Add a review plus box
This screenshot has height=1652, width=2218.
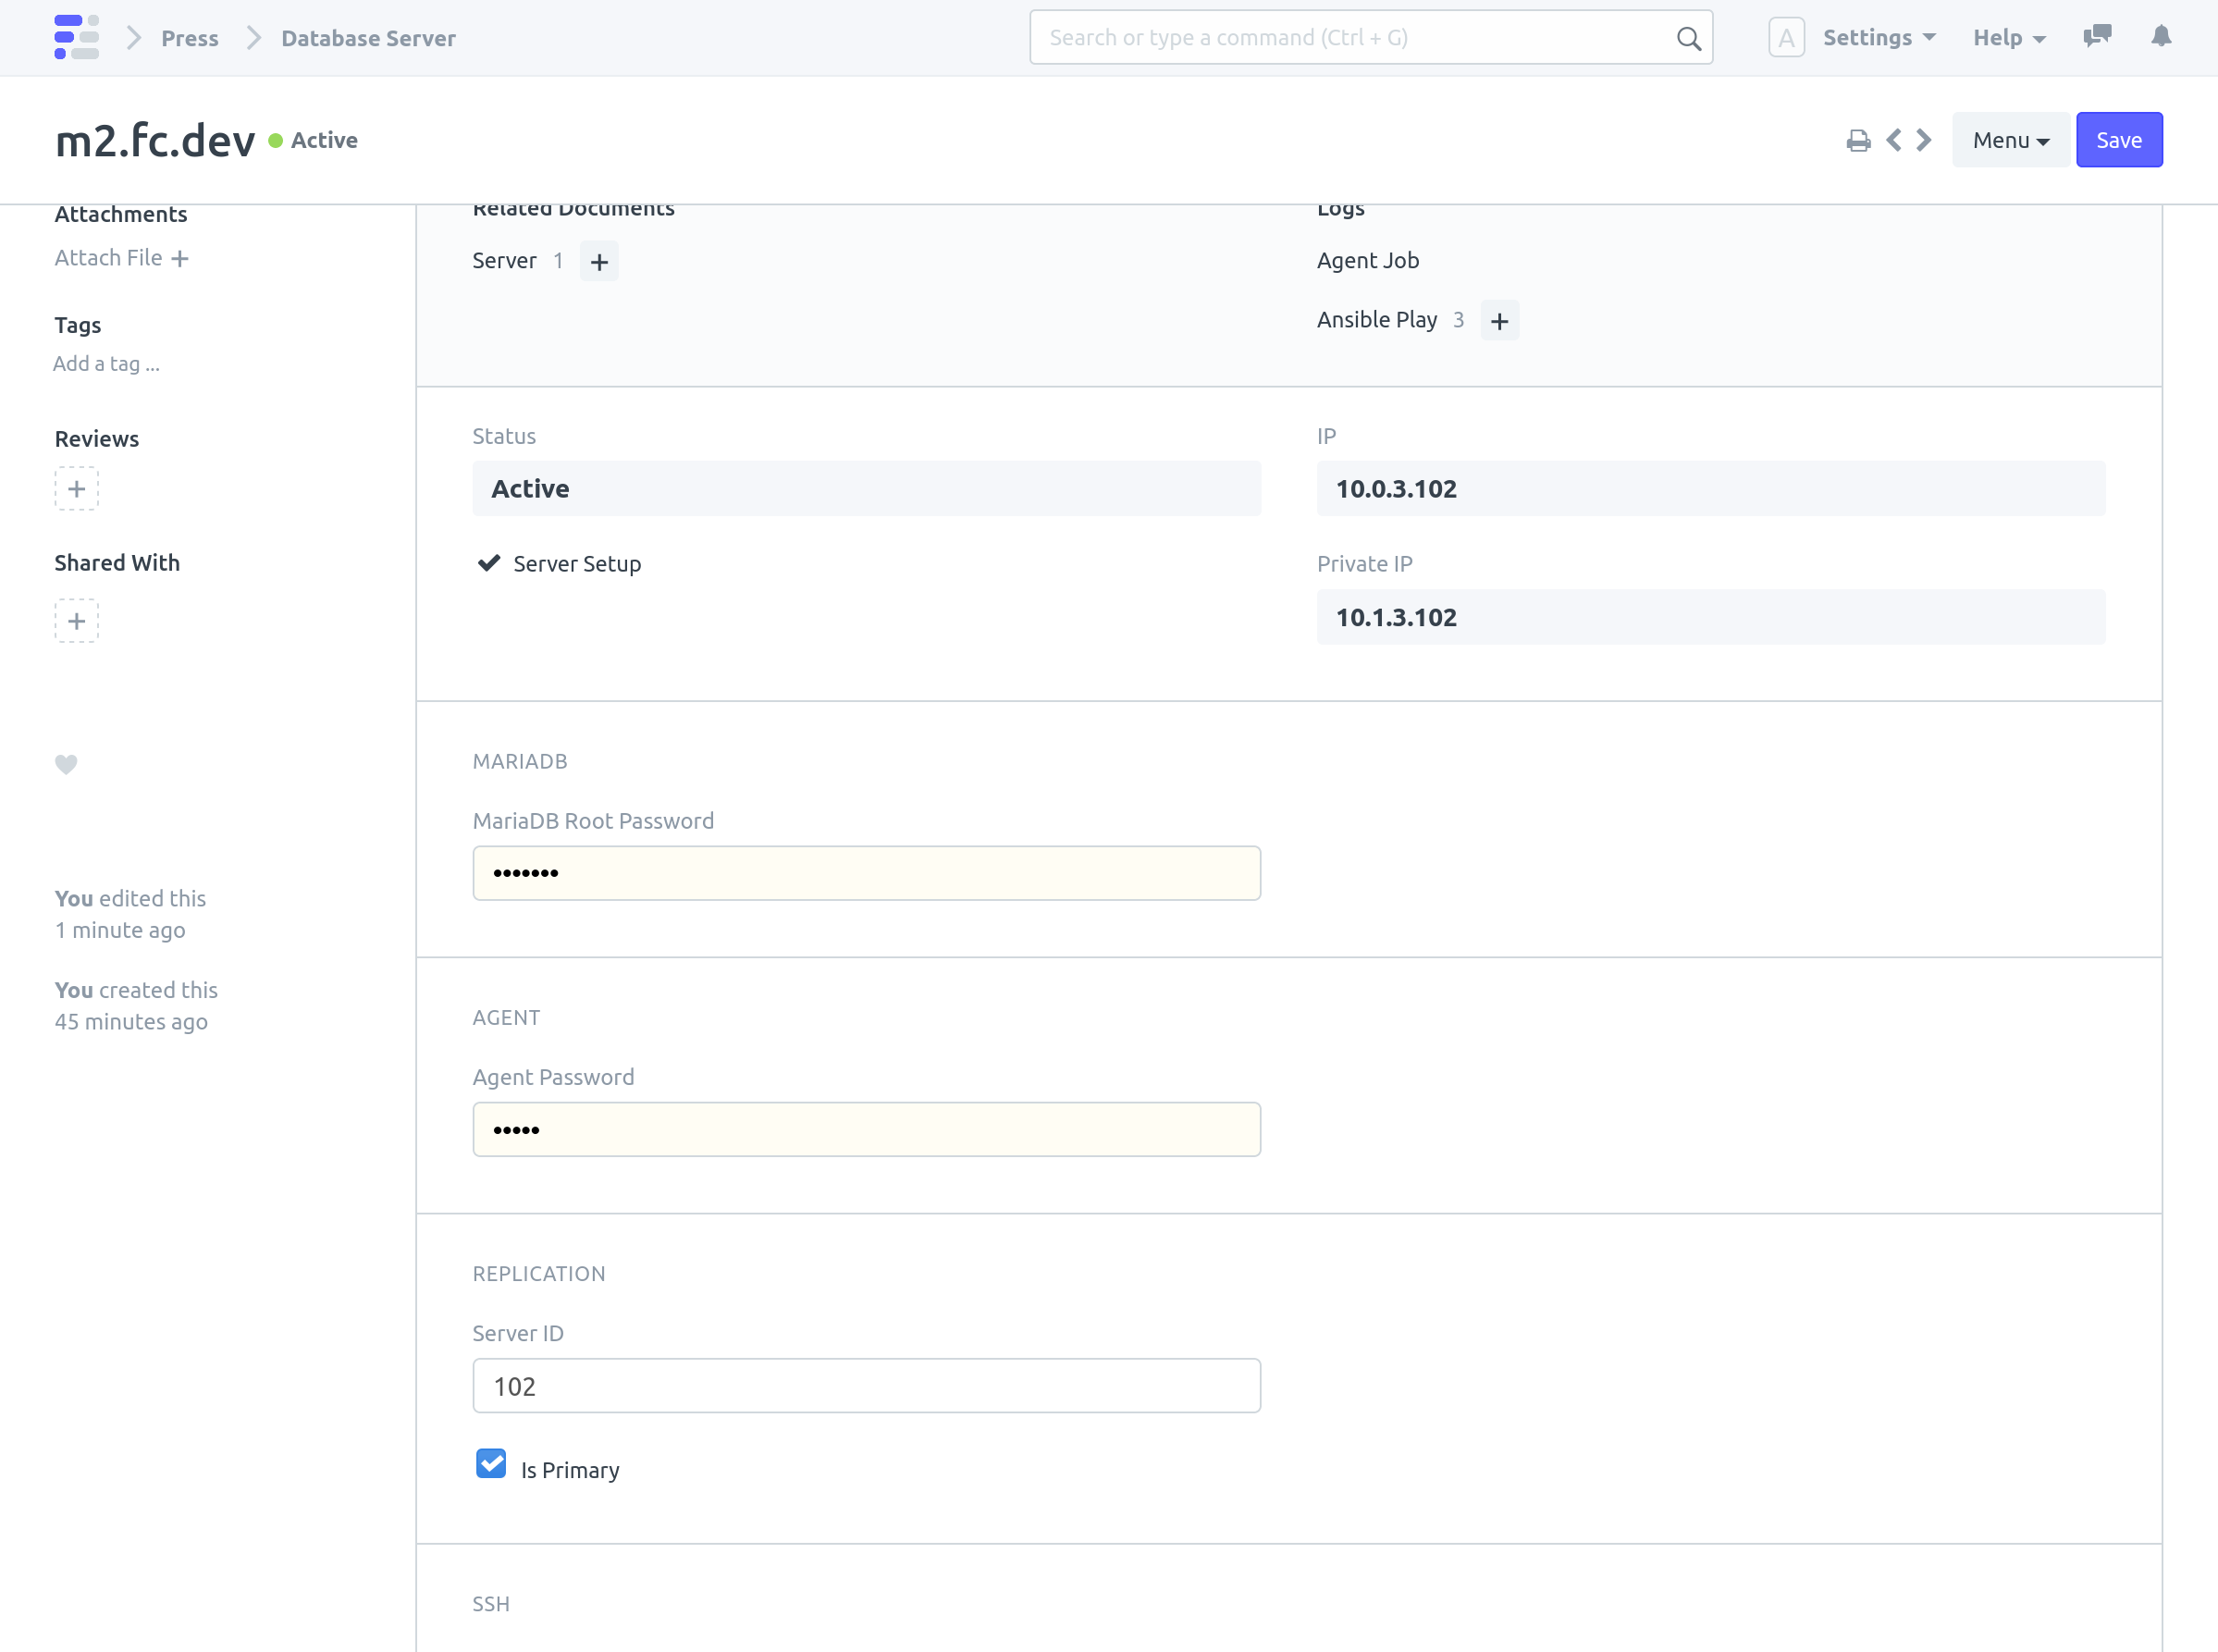click(76, 489)
